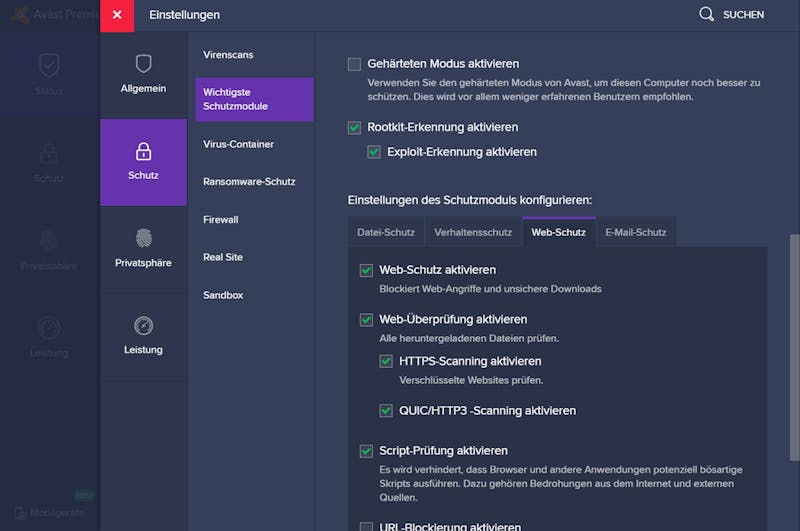
Task: Open the SUCHEN search field
Action: pos(743,15)
